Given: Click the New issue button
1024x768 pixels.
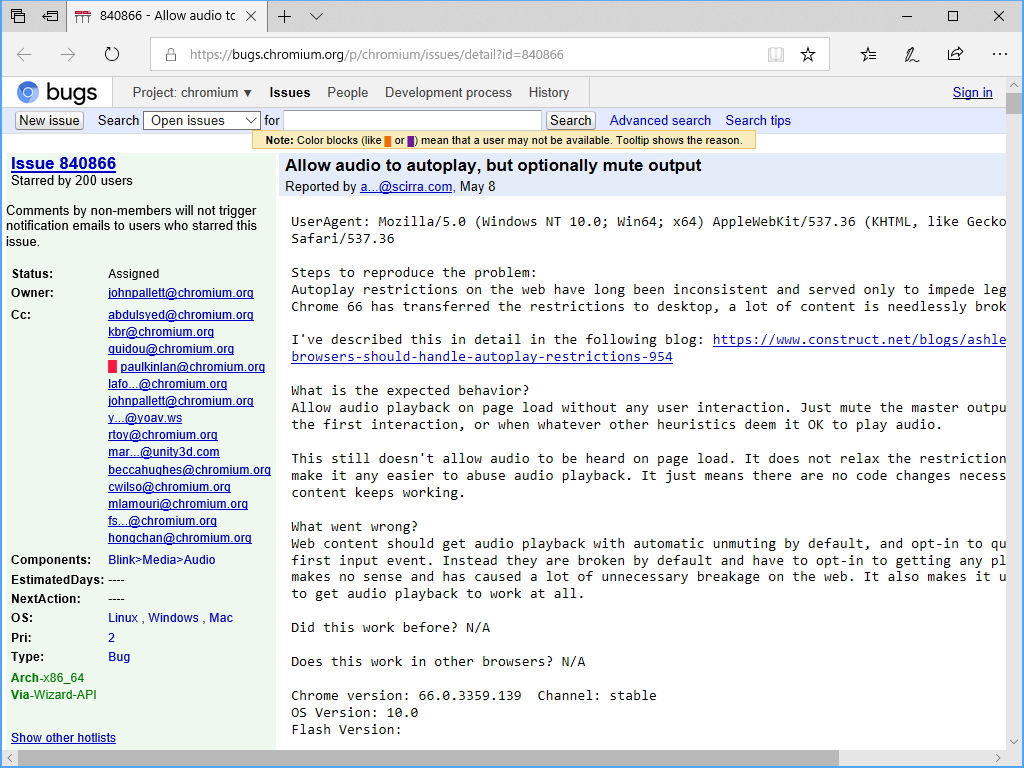Looking at the screenshot, I should point(48,120).
